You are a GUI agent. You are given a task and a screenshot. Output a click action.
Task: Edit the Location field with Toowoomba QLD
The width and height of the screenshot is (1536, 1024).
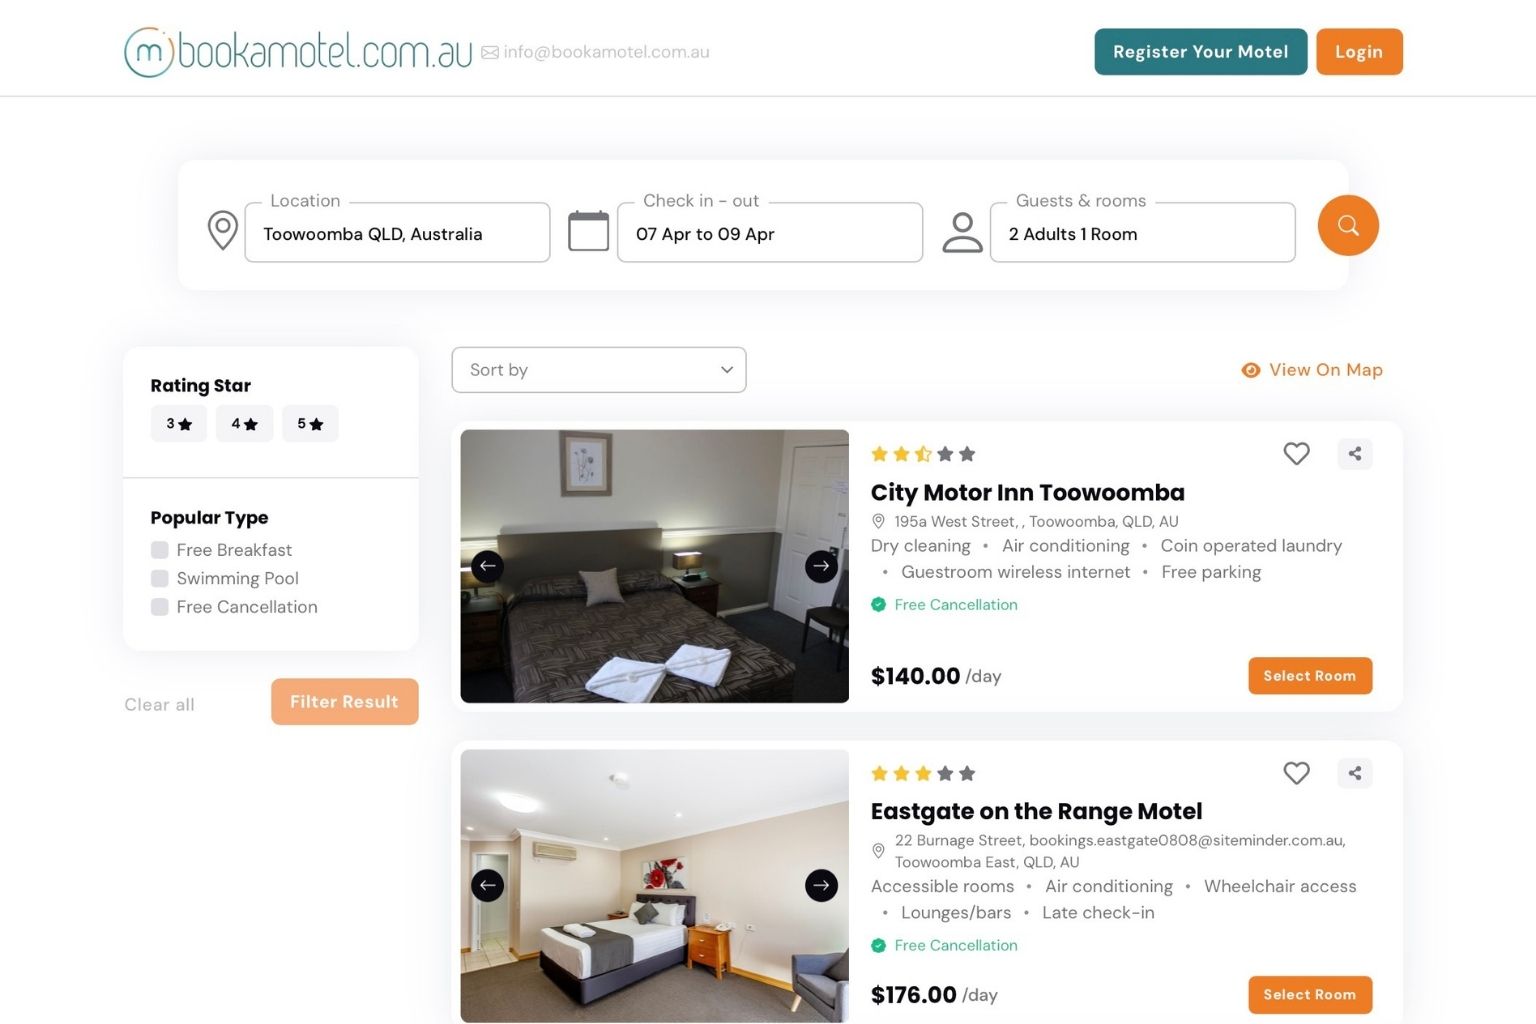point(397,233)
